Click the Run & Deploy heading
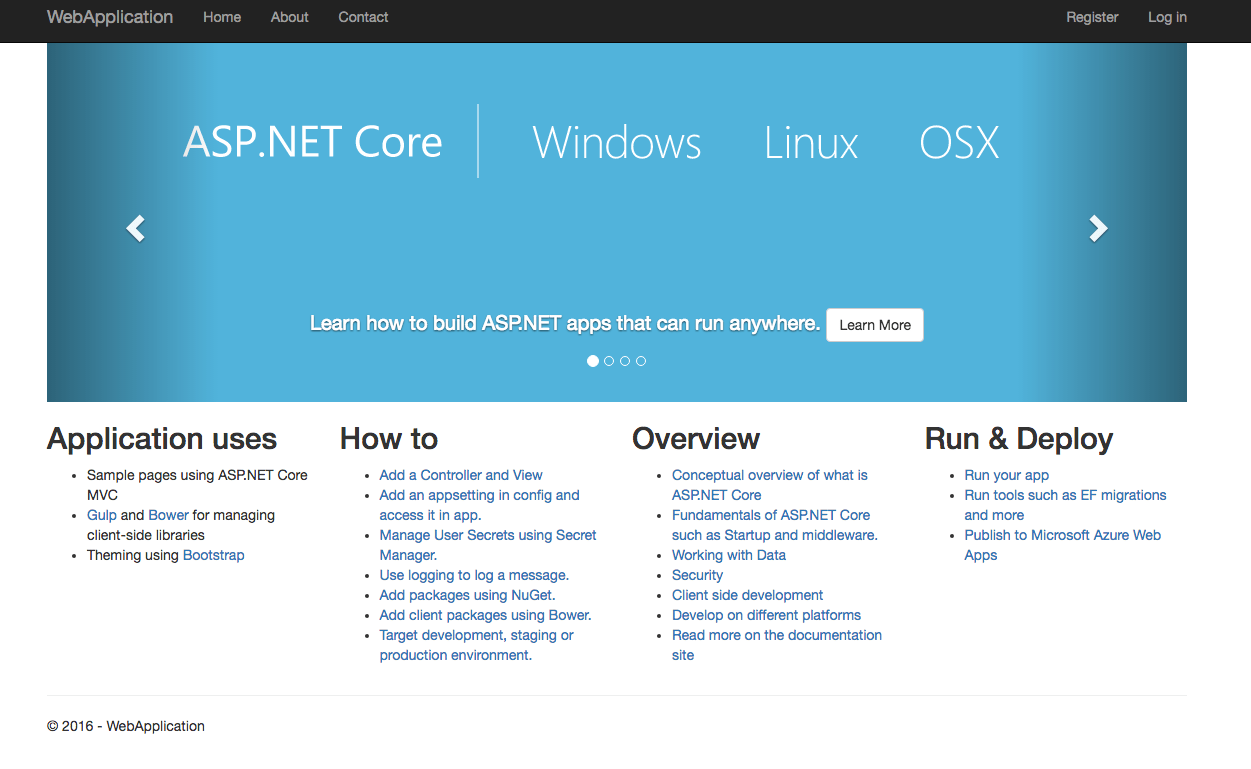Viewport: 1251px width, 769px height. 1019,439
